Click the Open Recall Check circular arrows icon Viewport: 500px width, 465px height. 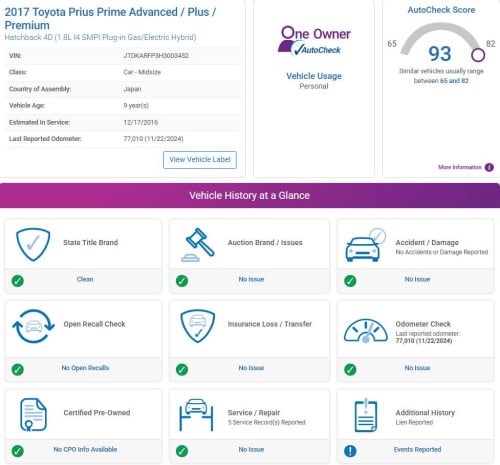click(x=33, y=326)
